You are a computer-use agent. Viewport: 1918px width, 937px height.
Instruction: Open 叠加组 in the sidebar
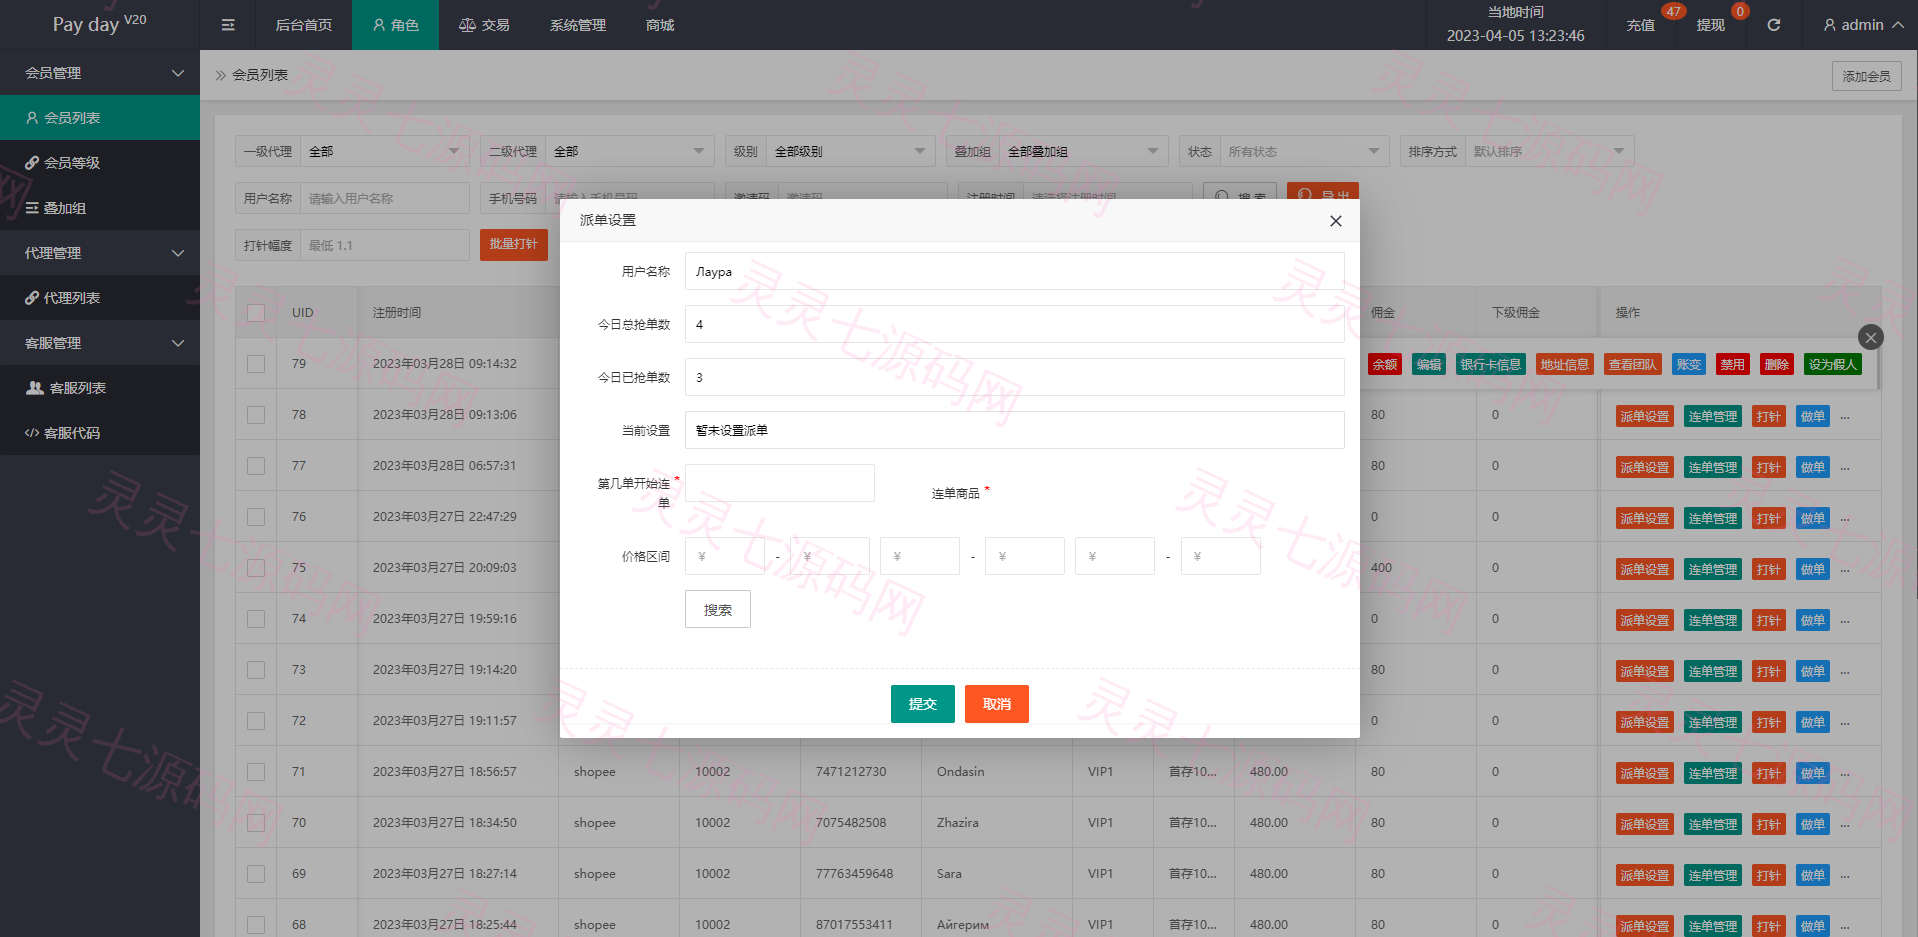tap(100, 208)
